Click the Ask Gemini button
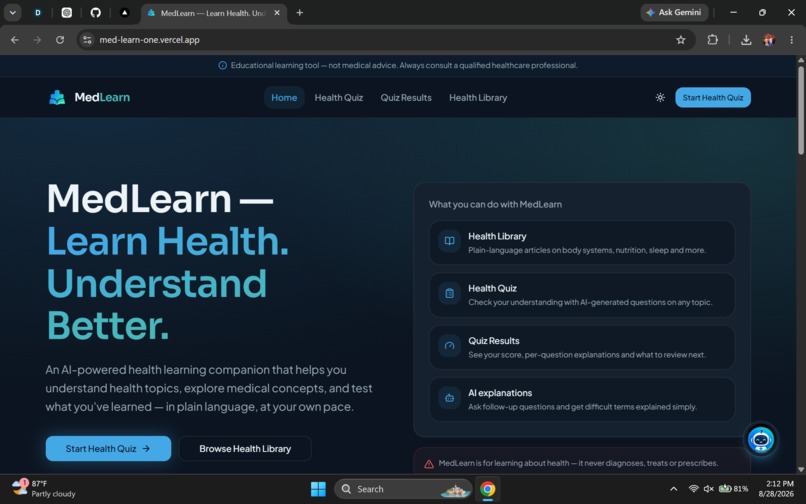Image resolution: width=806 pixels, height=504 pixels. click(x=674, y=12)
